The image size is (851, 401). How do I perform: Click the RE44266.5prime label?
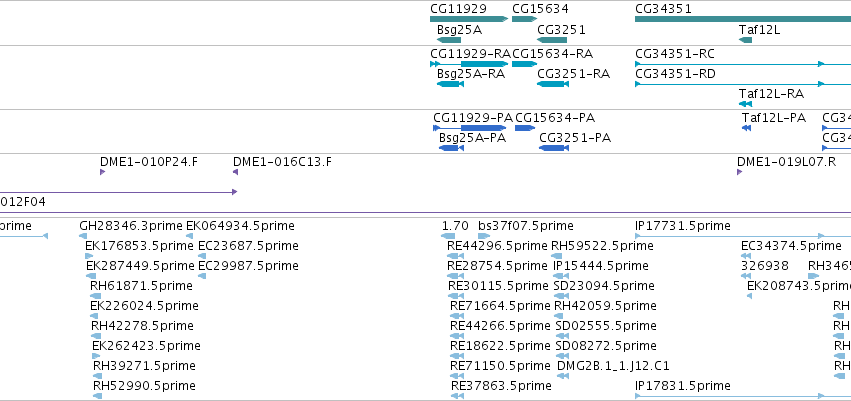coord(500,326)
